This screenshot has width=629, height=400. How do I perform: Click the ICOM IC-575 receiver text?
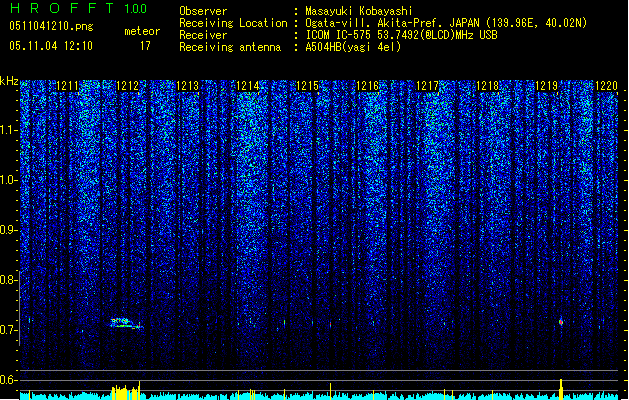[401, 35]
